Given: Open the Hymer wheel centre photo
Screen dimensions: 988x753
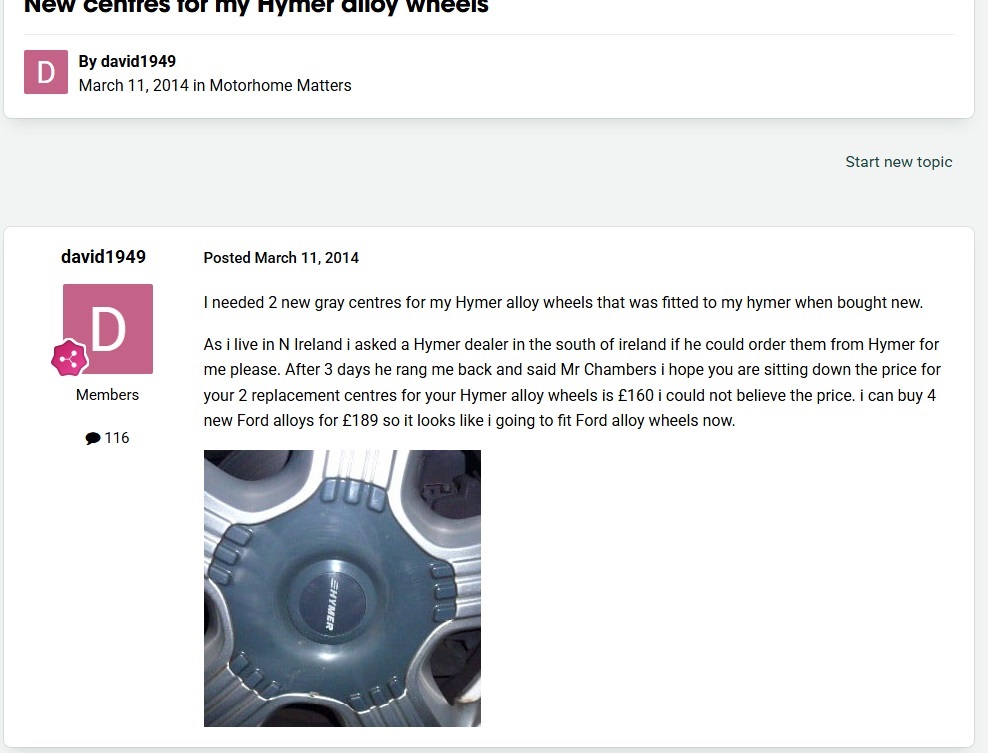Looking at the screenshot, I should [x=342, y=588].
